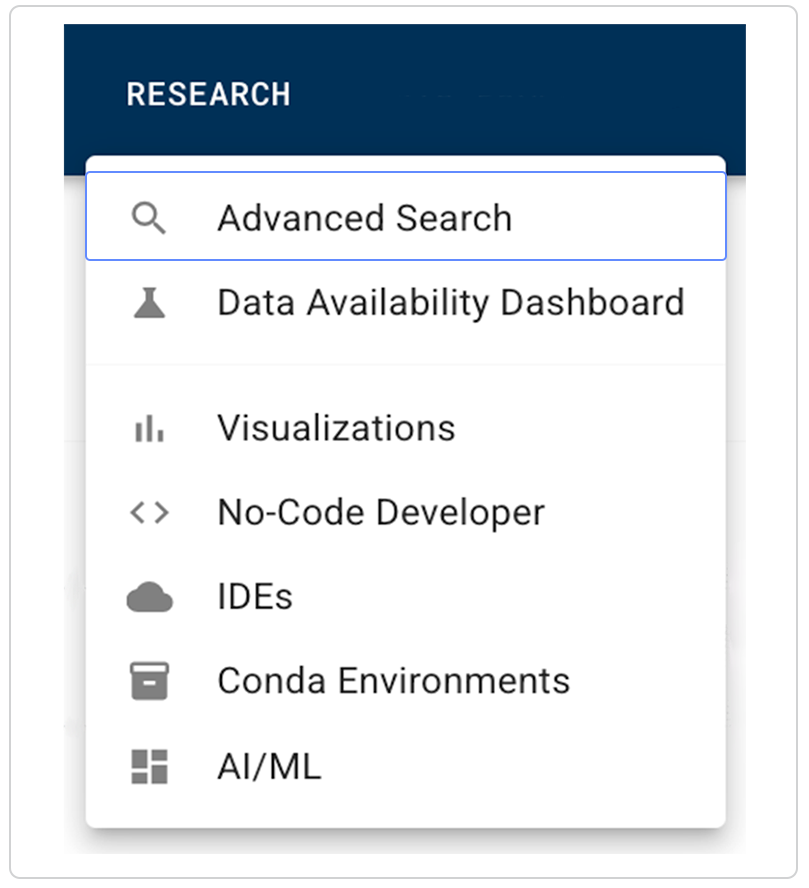Go to Conda Environments
809x888 pixels.
pyautogui.click(x=393, y=682)
